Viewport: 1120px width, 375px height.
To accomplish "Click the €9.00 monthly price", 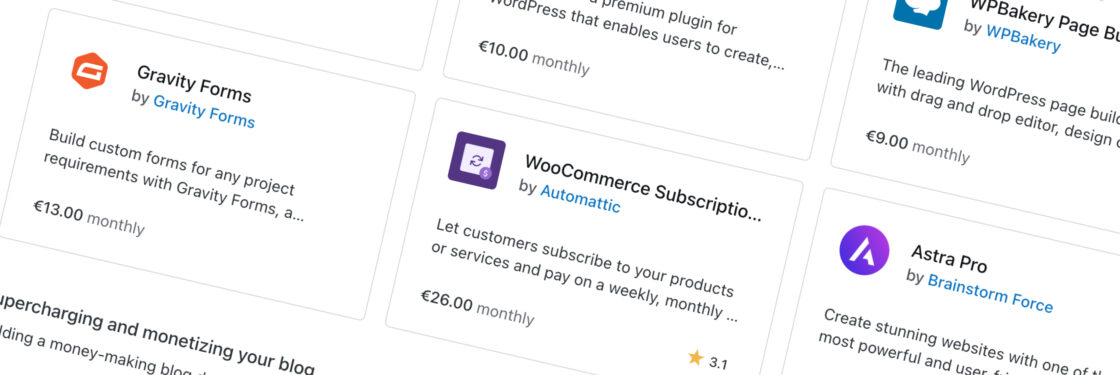I will [918, 146].
